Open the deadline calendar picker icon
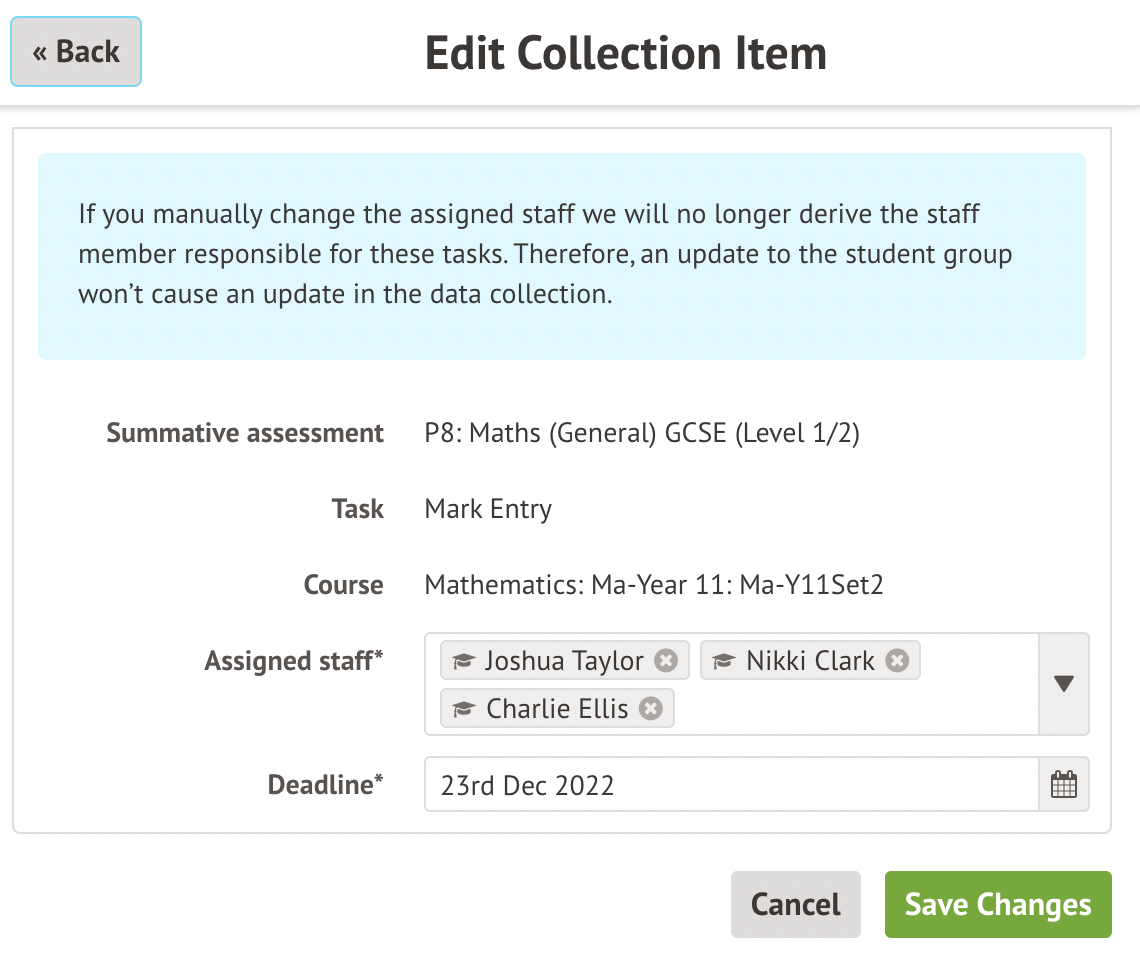The width and height of the screenshot is (1140, 954). point(1064,785)
